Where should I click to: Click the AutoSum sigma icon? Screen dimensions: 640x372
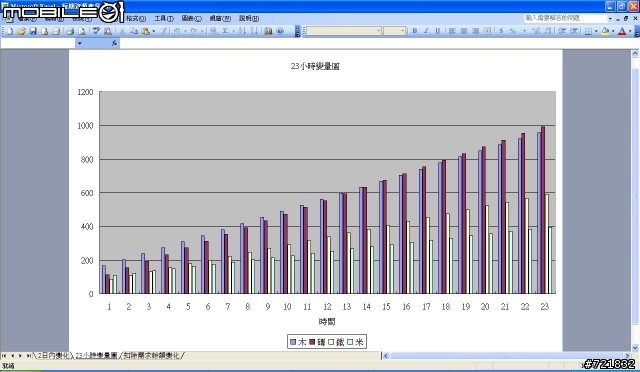point(225,31)
